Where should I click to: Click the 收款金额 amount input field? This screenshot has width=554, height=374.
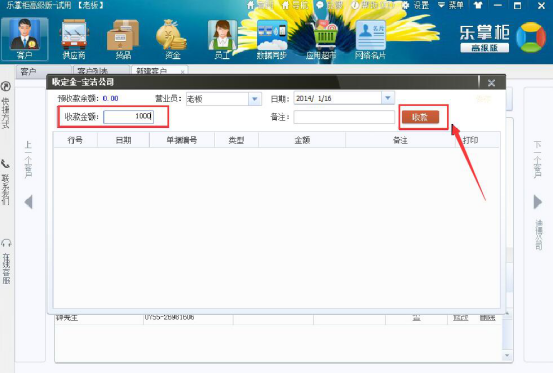[x=129, y=117]
